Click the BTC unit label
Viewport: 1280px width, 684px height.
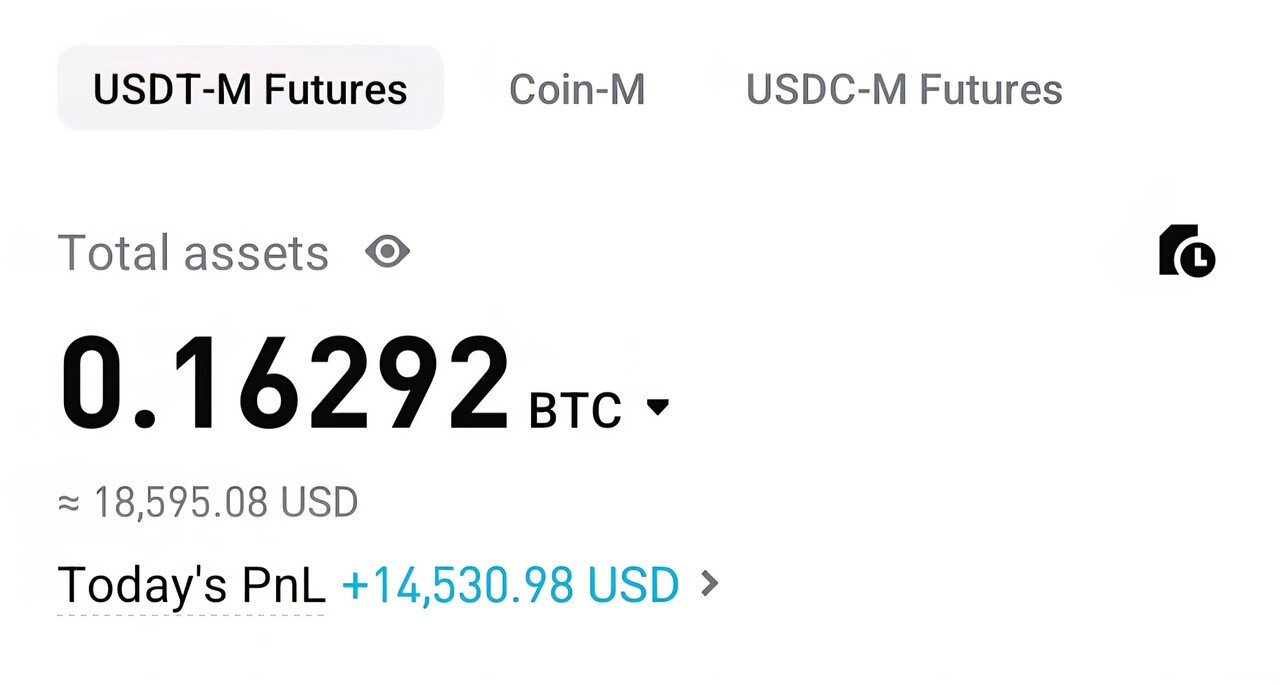[x=575, y=410]
